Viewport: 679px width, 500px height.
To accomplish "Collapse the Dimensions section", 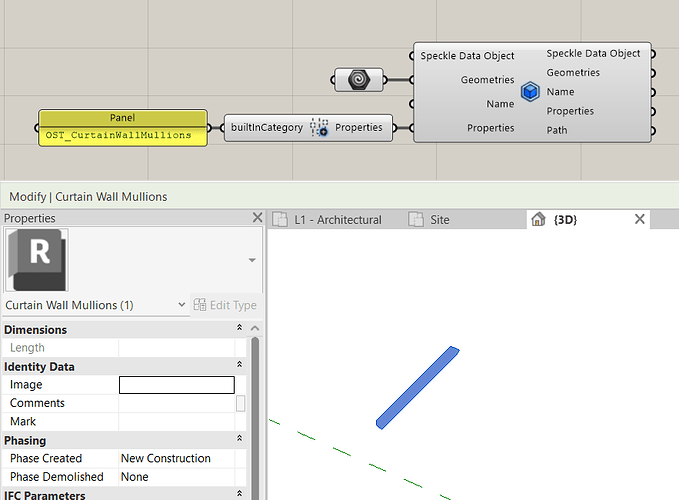I will tap(239, 328).
